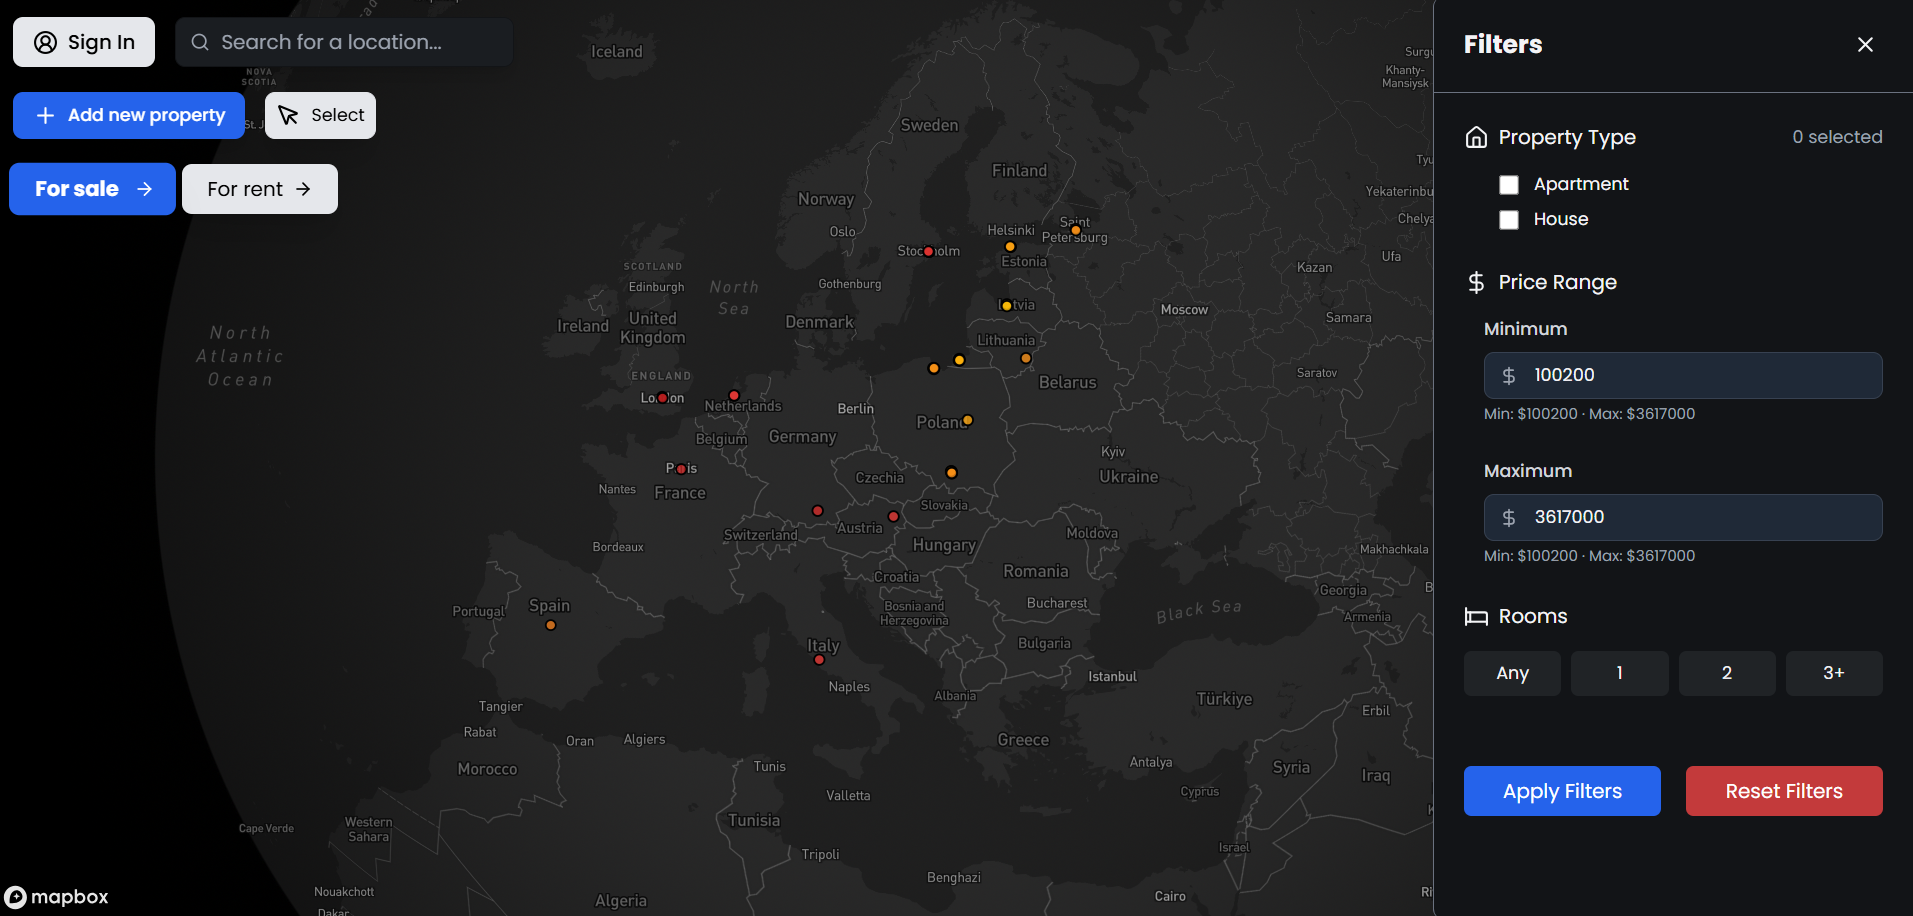Viewport: 1913px width, 916px height.
Task: Click the Filters panel title
Action: coord(1503,44)
